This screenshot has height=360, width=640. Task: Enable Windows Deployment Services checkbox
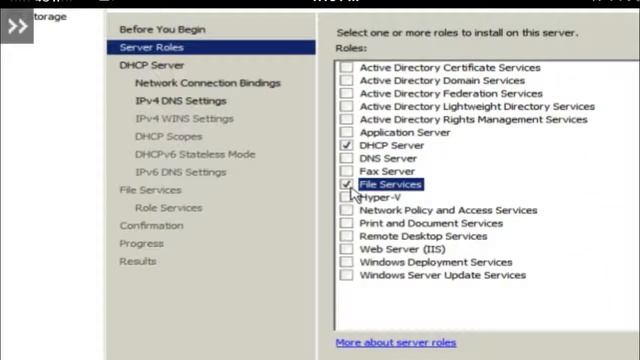coord(346,262)
